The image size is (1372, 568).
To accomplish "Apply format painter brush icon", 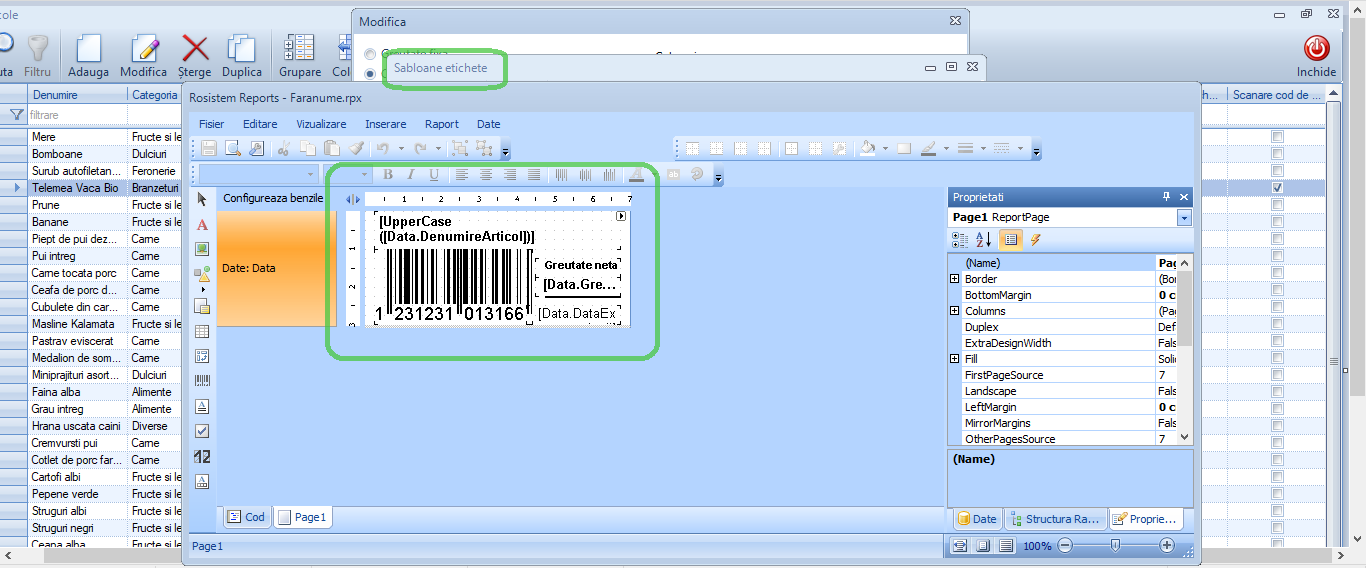I will [x=356, y=148].
